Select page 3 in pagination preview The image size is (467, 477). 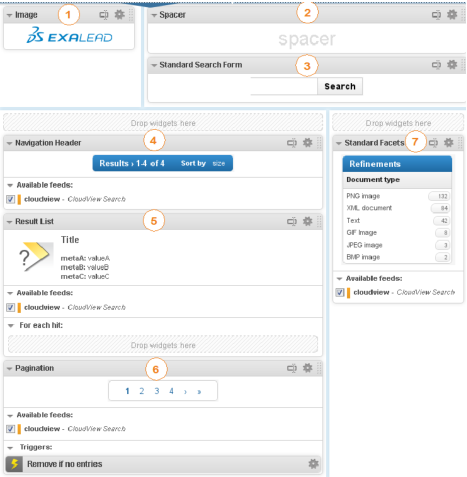157,391
